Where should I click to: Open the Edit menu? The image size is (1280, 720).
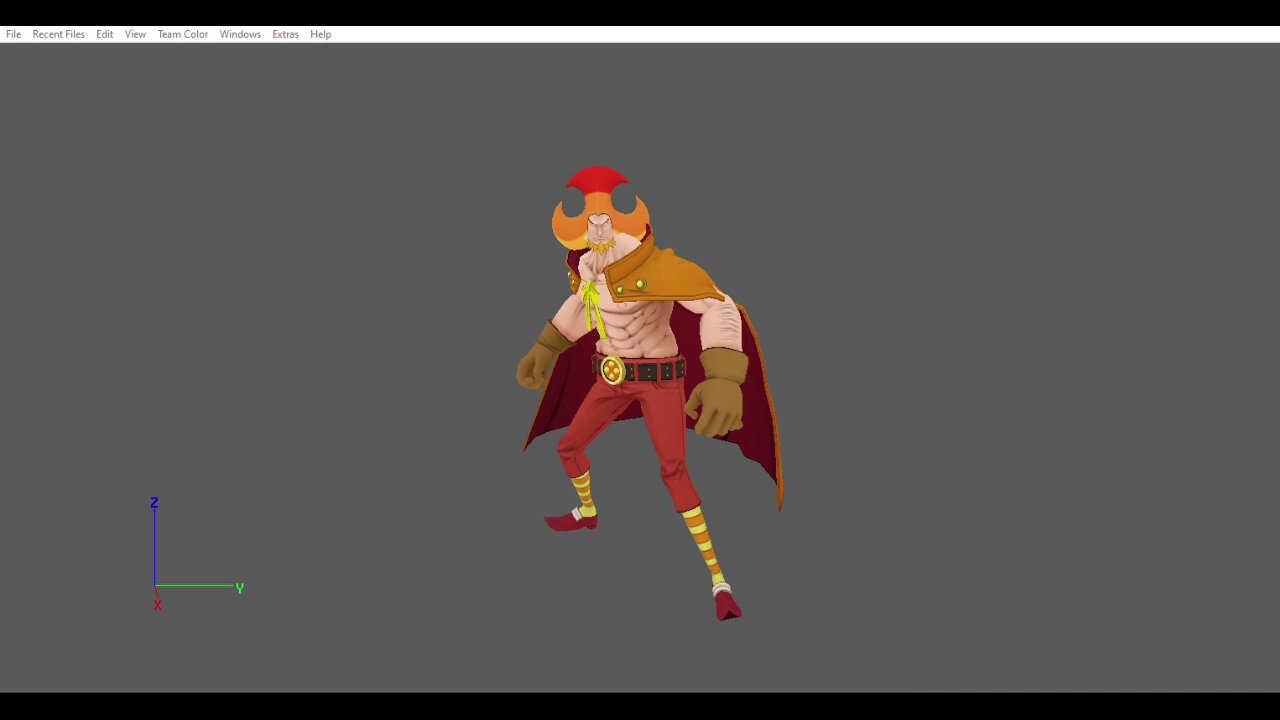104,34
